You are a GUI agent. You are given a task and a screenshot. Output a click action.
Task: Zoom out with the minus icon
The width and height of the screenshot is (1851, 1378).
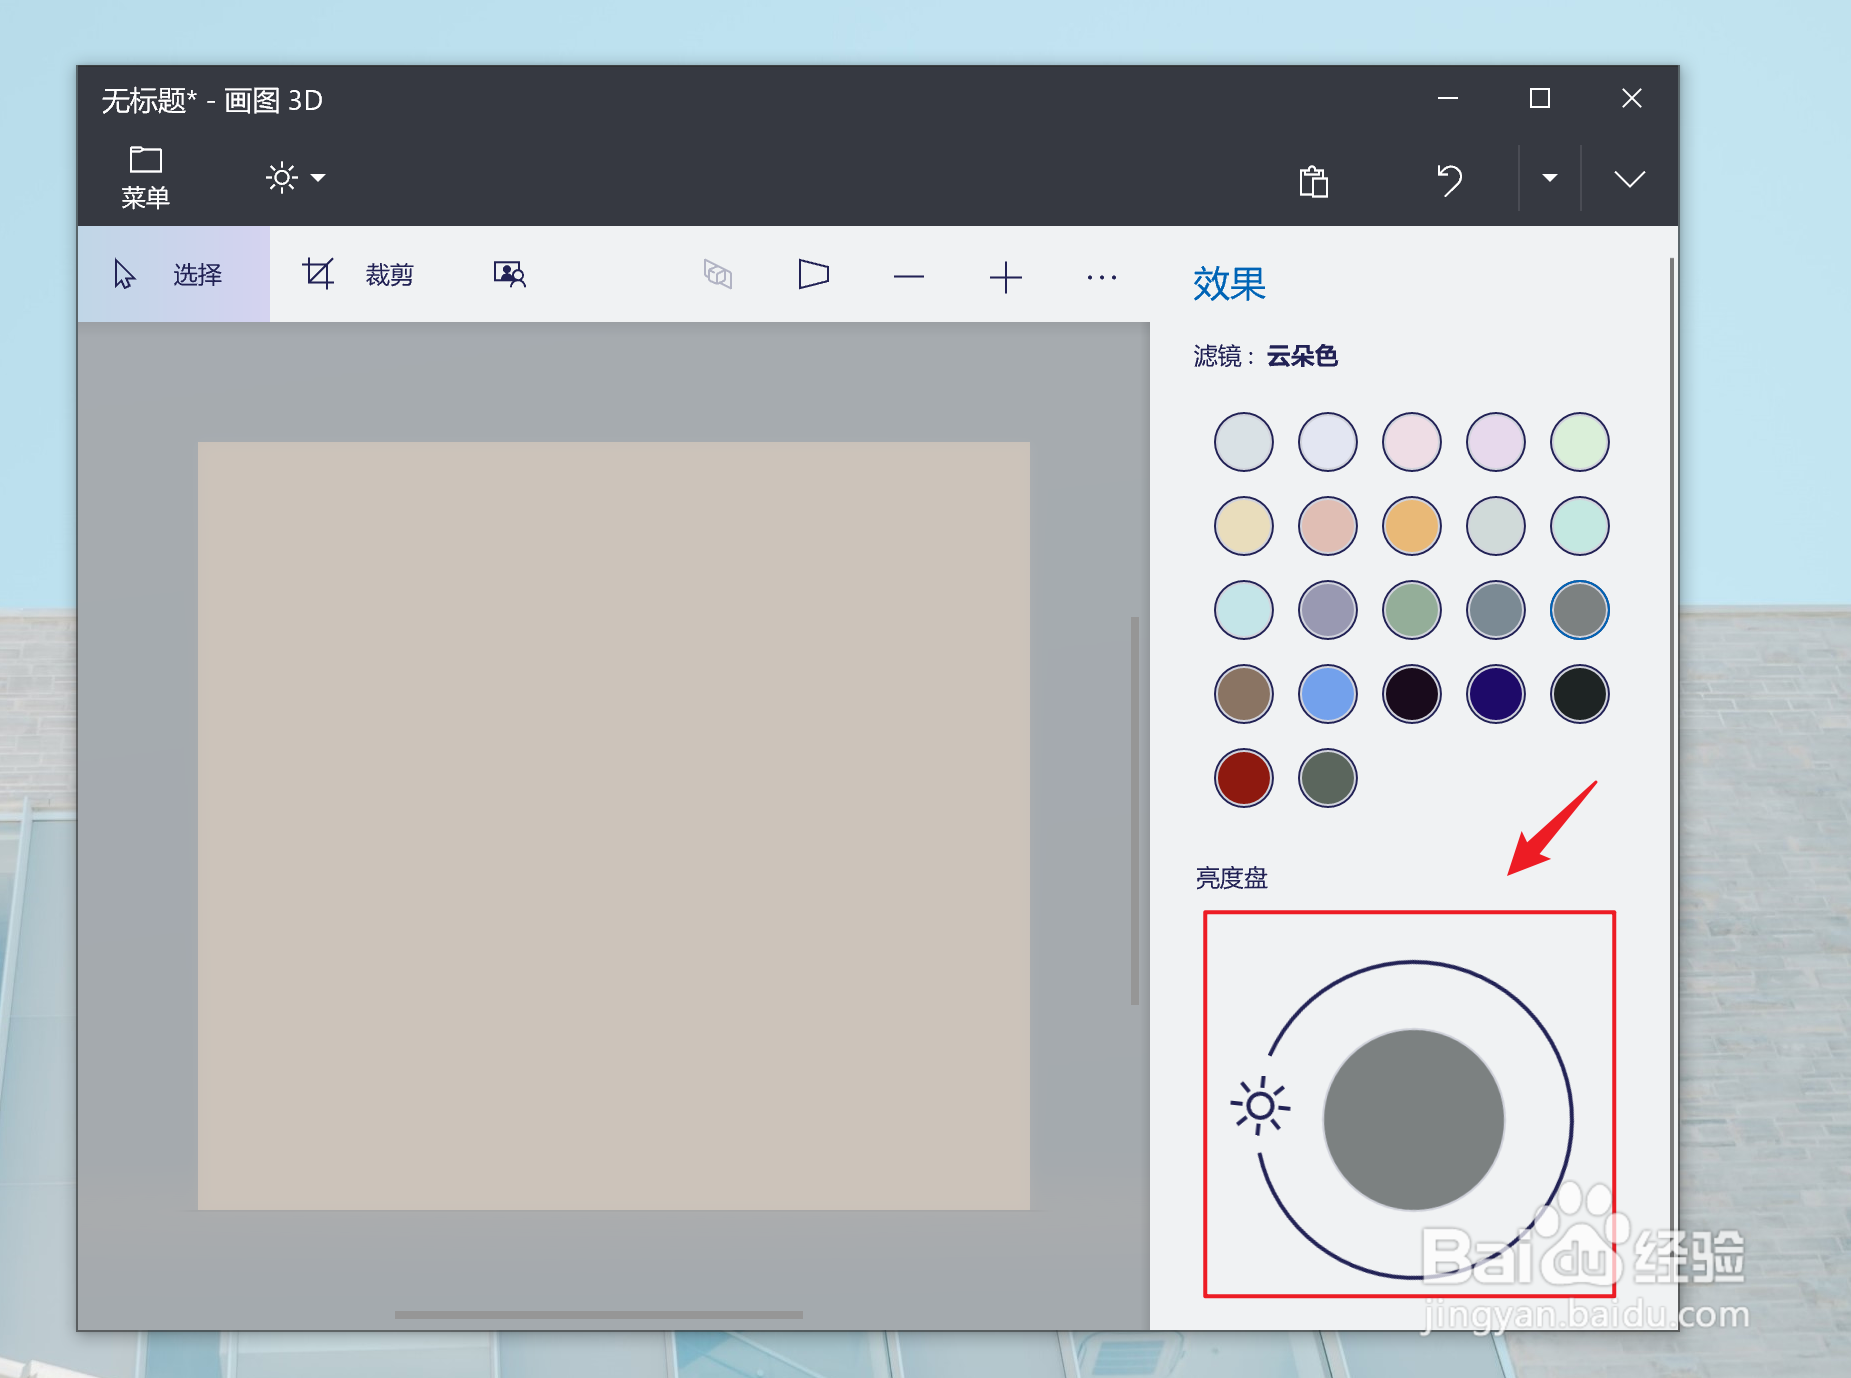(909, 276)
